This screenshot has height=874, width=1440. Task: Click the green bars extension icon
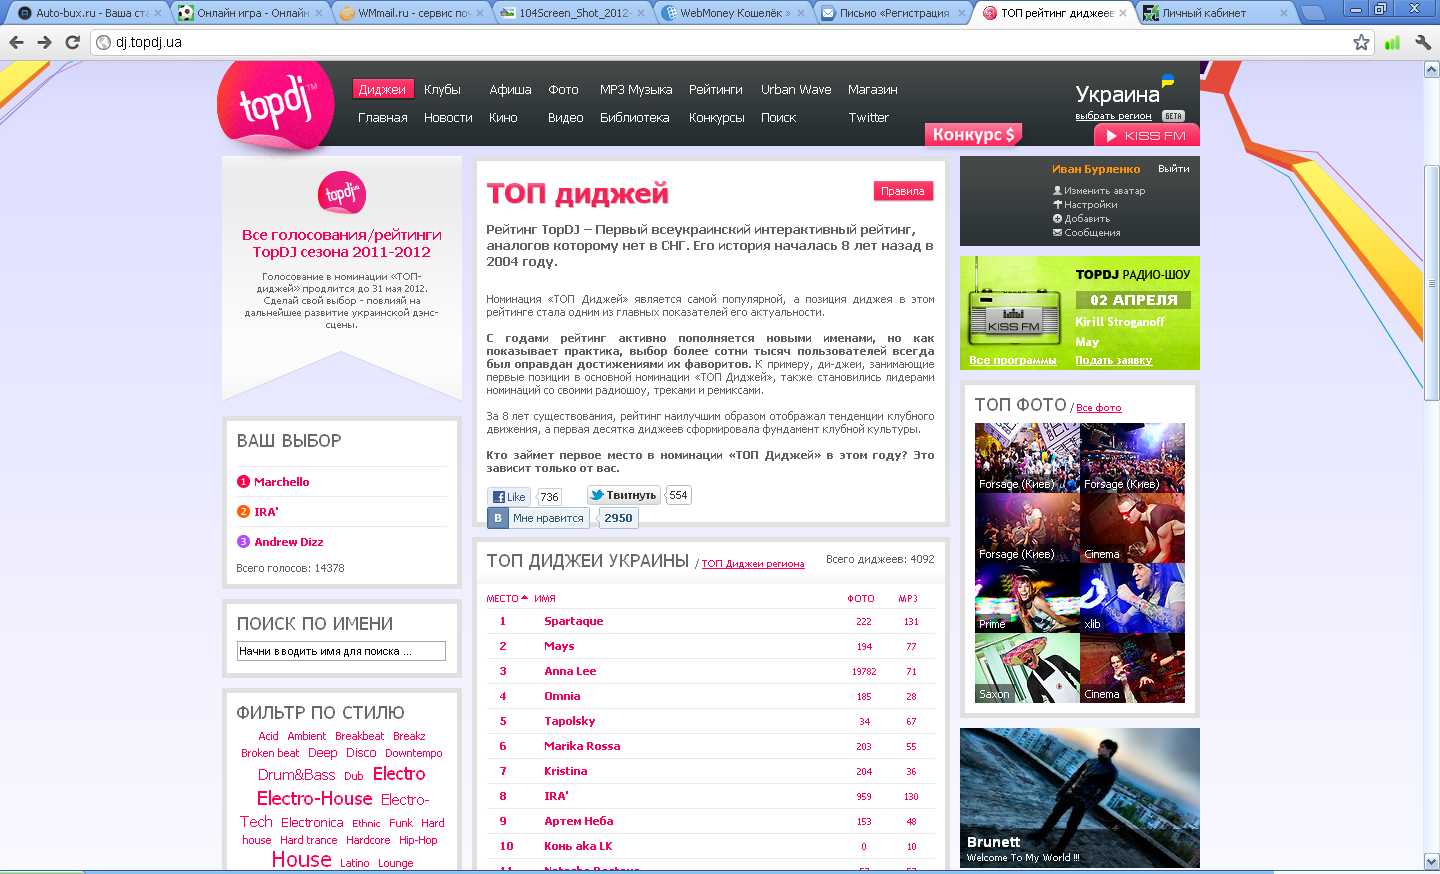point(1392,42)
